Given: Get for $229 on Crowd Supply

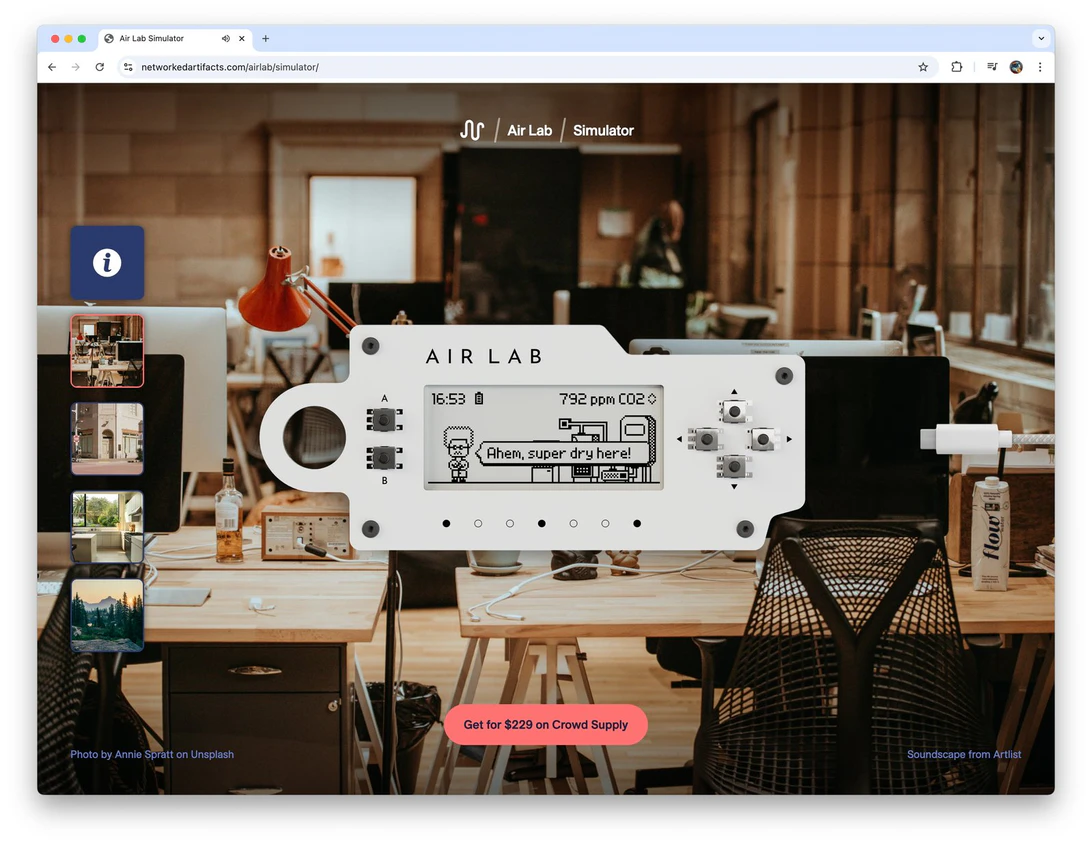Looking at the screenshot, I should (x=546, y=724).
